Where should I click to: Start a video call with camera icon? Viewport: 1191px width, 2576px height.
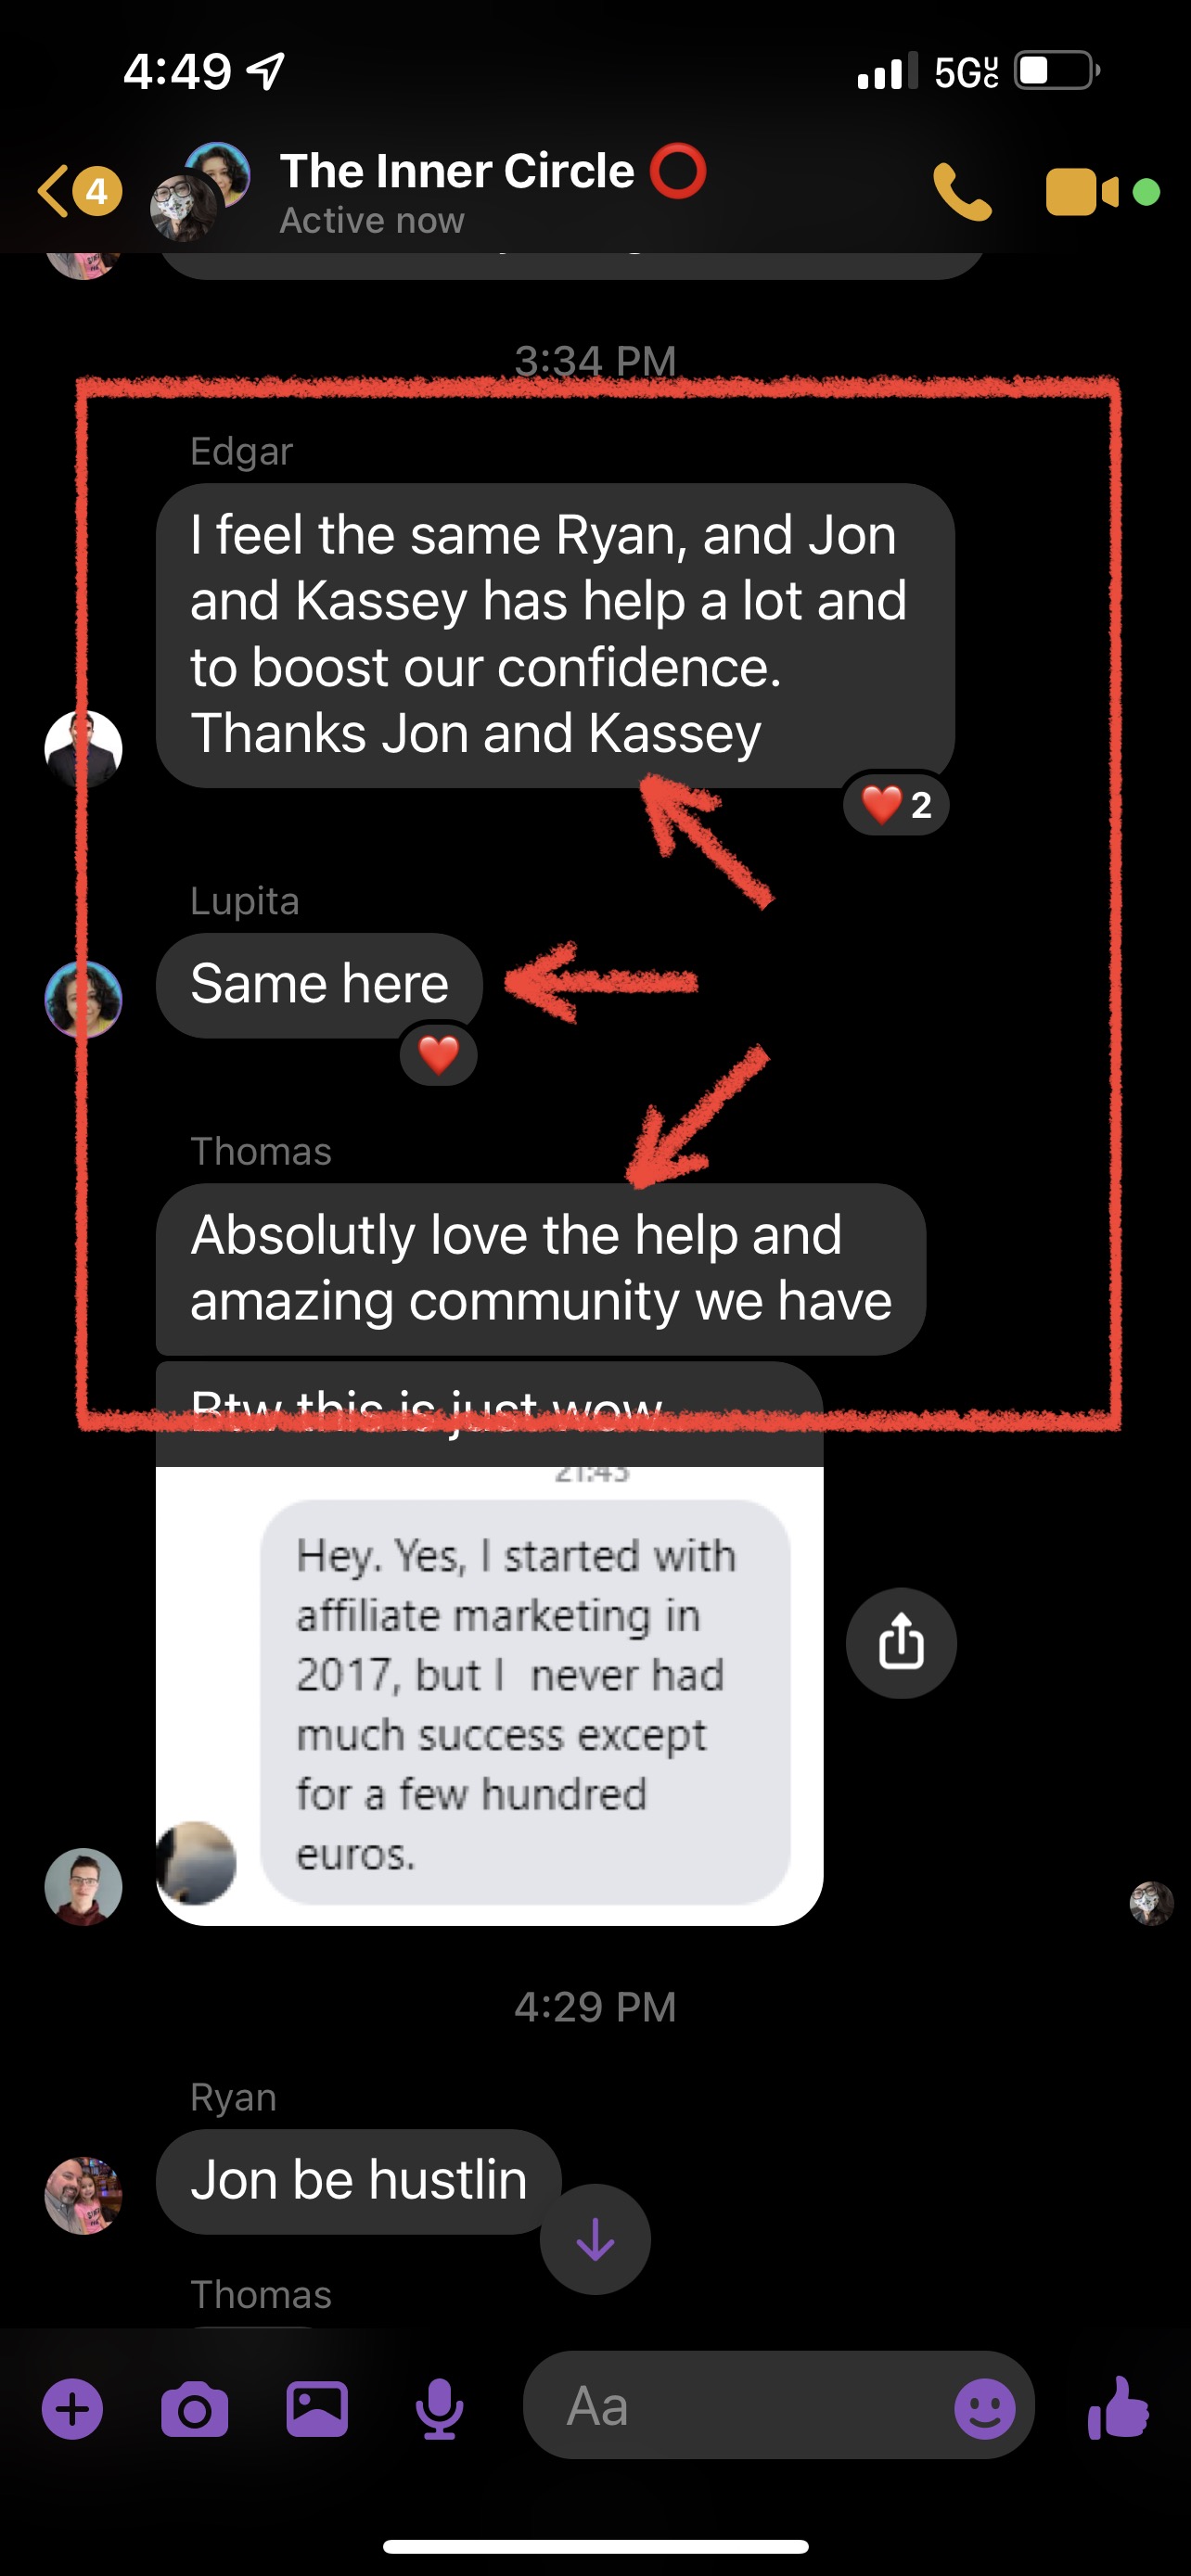pos(1082,192)
